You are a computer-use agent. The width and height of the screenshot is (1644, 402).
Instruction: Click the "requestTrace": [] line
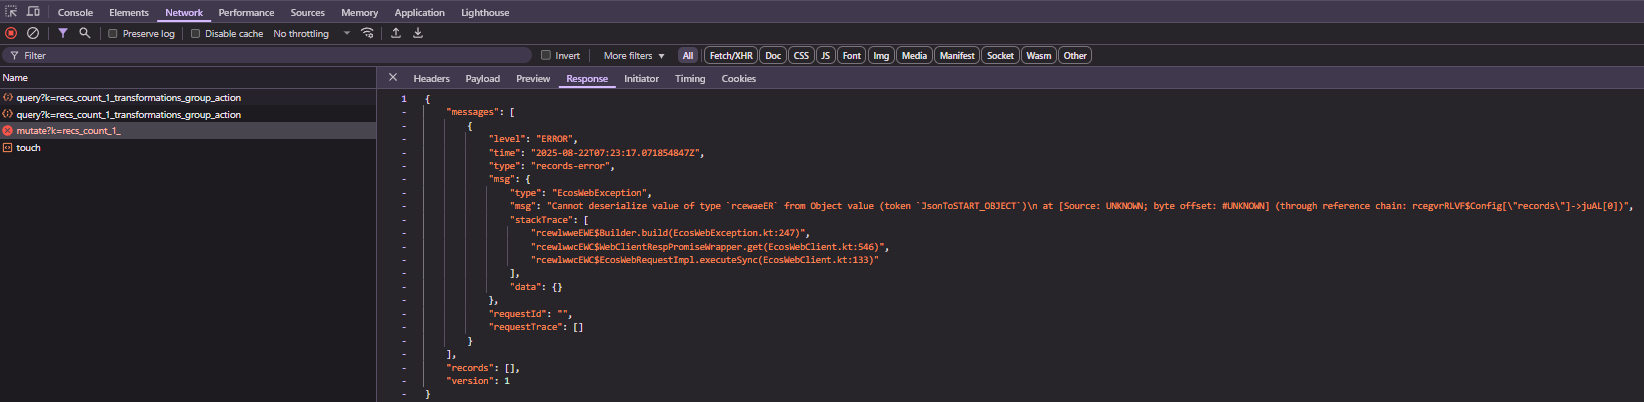click(x=536, y=327)
